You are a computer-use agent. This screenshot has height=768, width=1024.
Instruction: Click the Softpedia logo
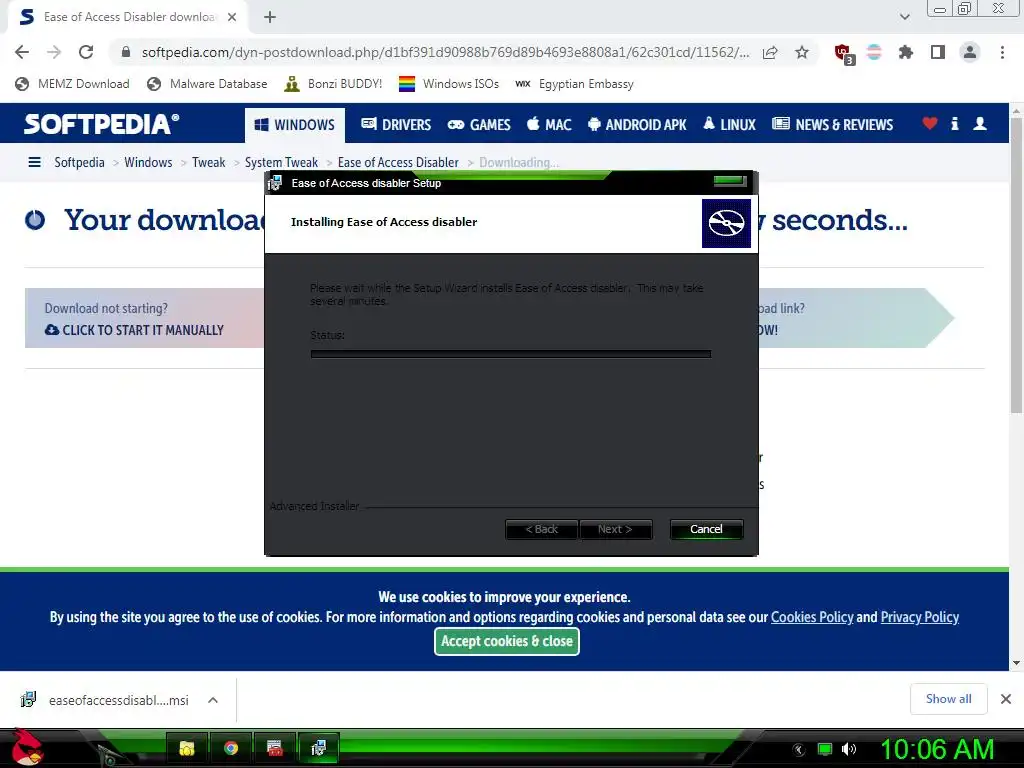click(101, 124)
